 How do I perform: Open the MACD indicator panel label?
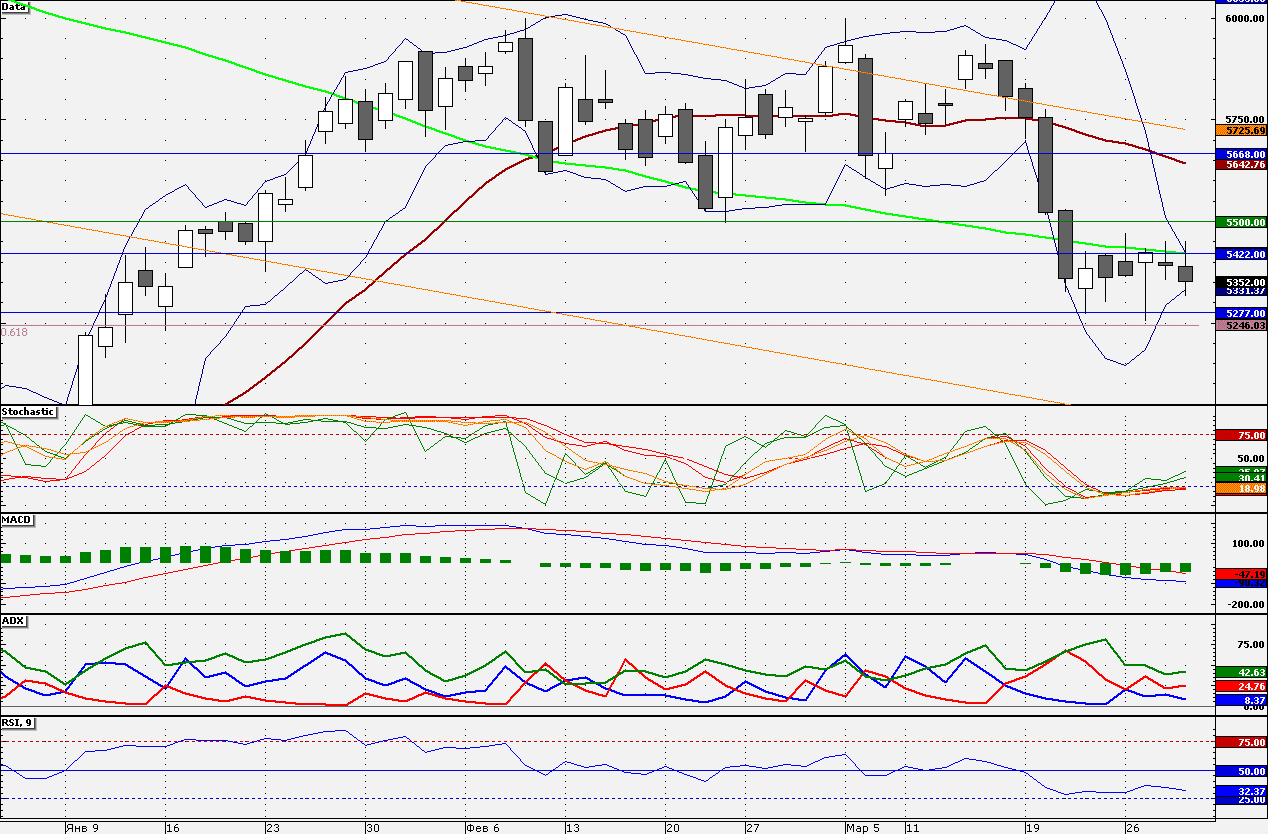[16, 520]
